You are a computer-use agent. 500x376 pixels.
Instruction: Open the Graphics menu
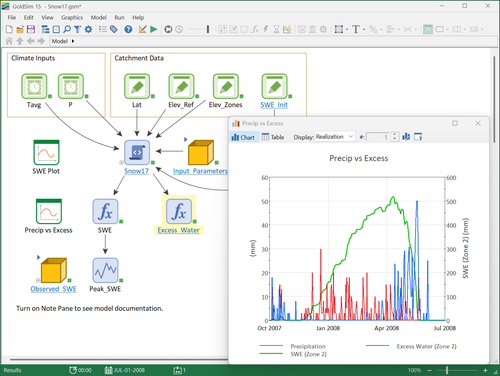click(72, 17)
